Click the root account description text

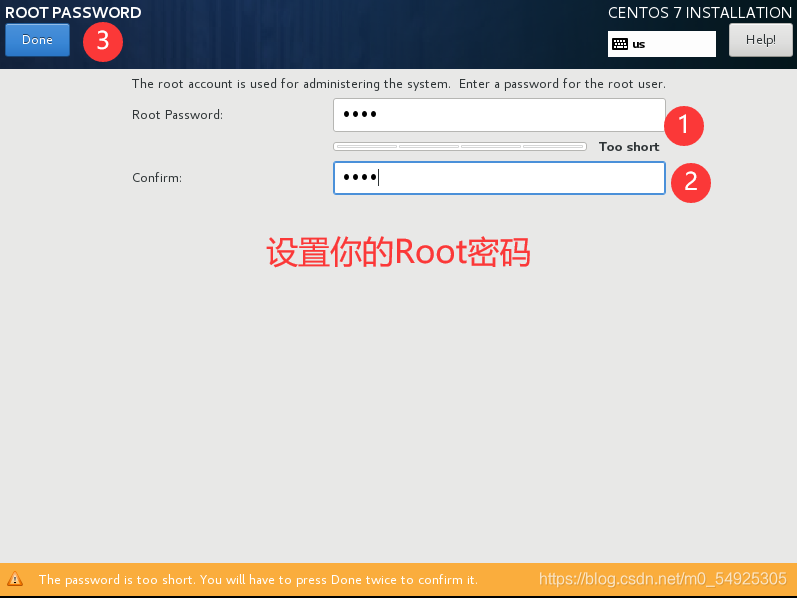(x=398, y=84)
